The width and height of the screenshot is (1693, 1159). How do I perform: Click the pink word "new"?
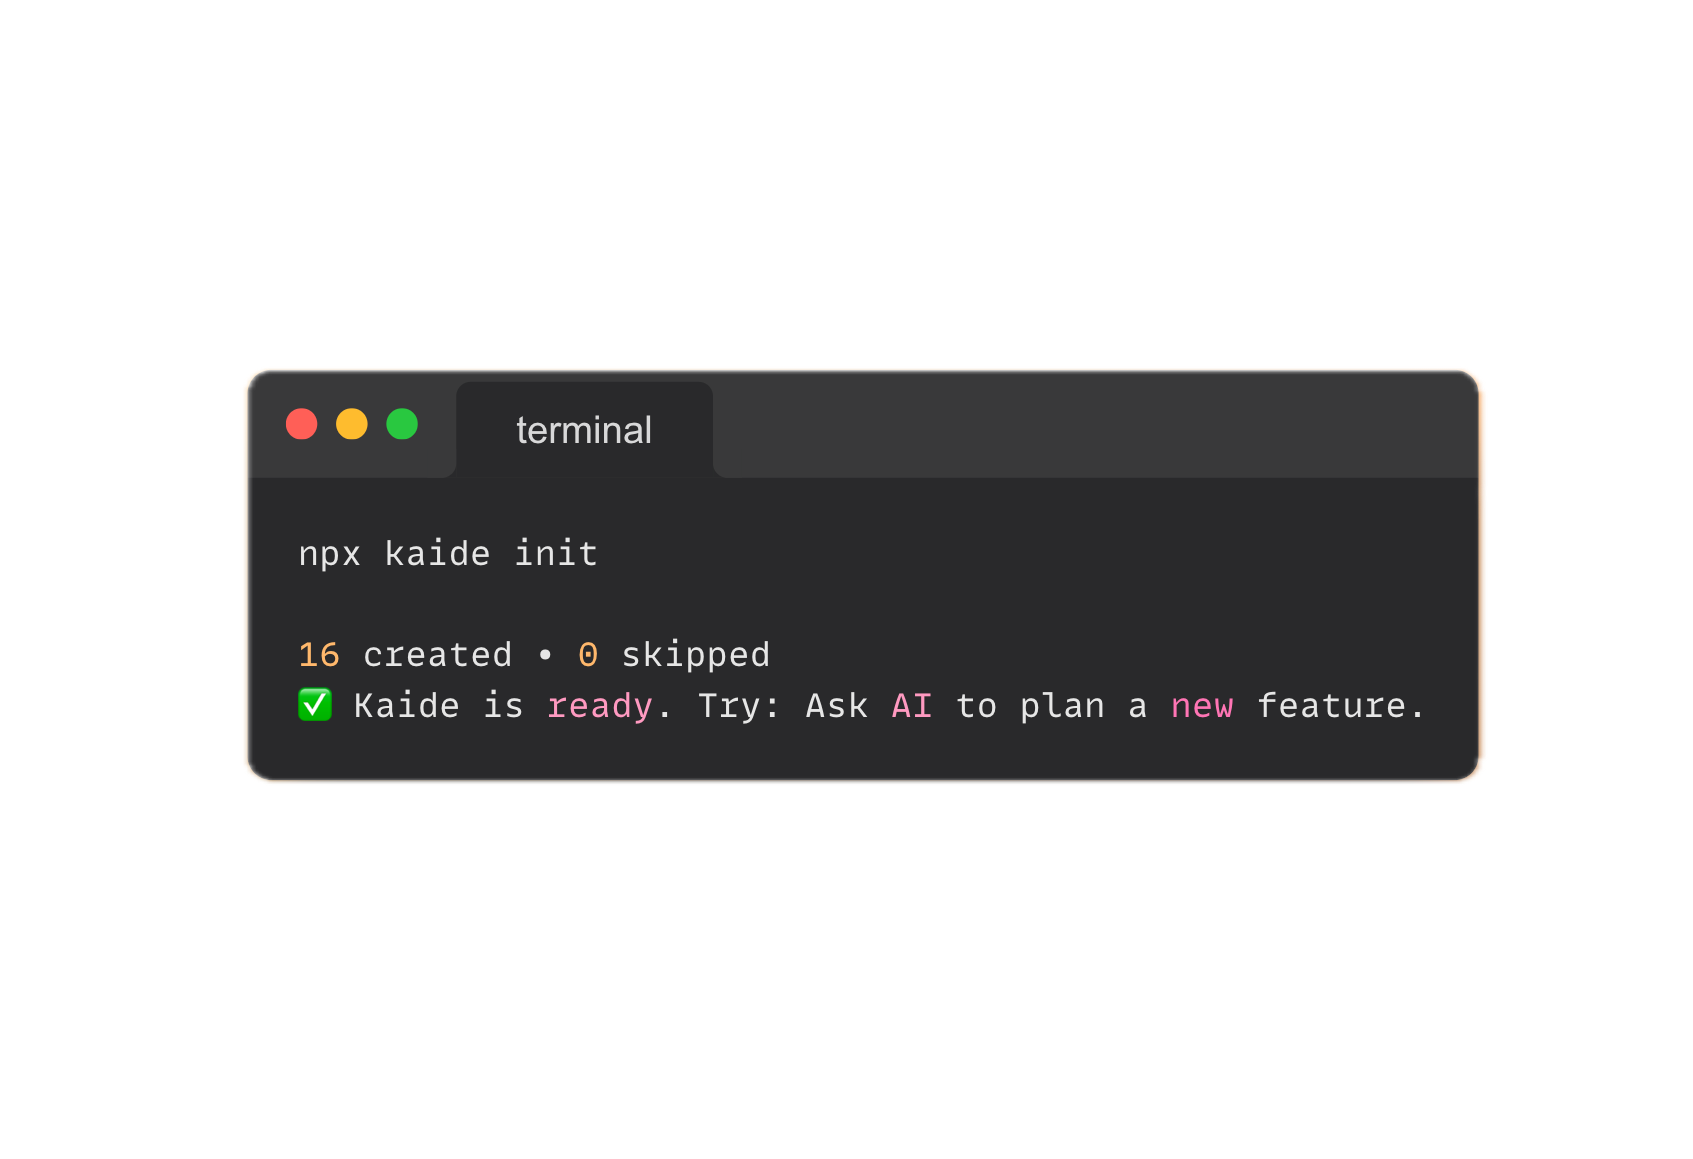[x=1202, y=706]
